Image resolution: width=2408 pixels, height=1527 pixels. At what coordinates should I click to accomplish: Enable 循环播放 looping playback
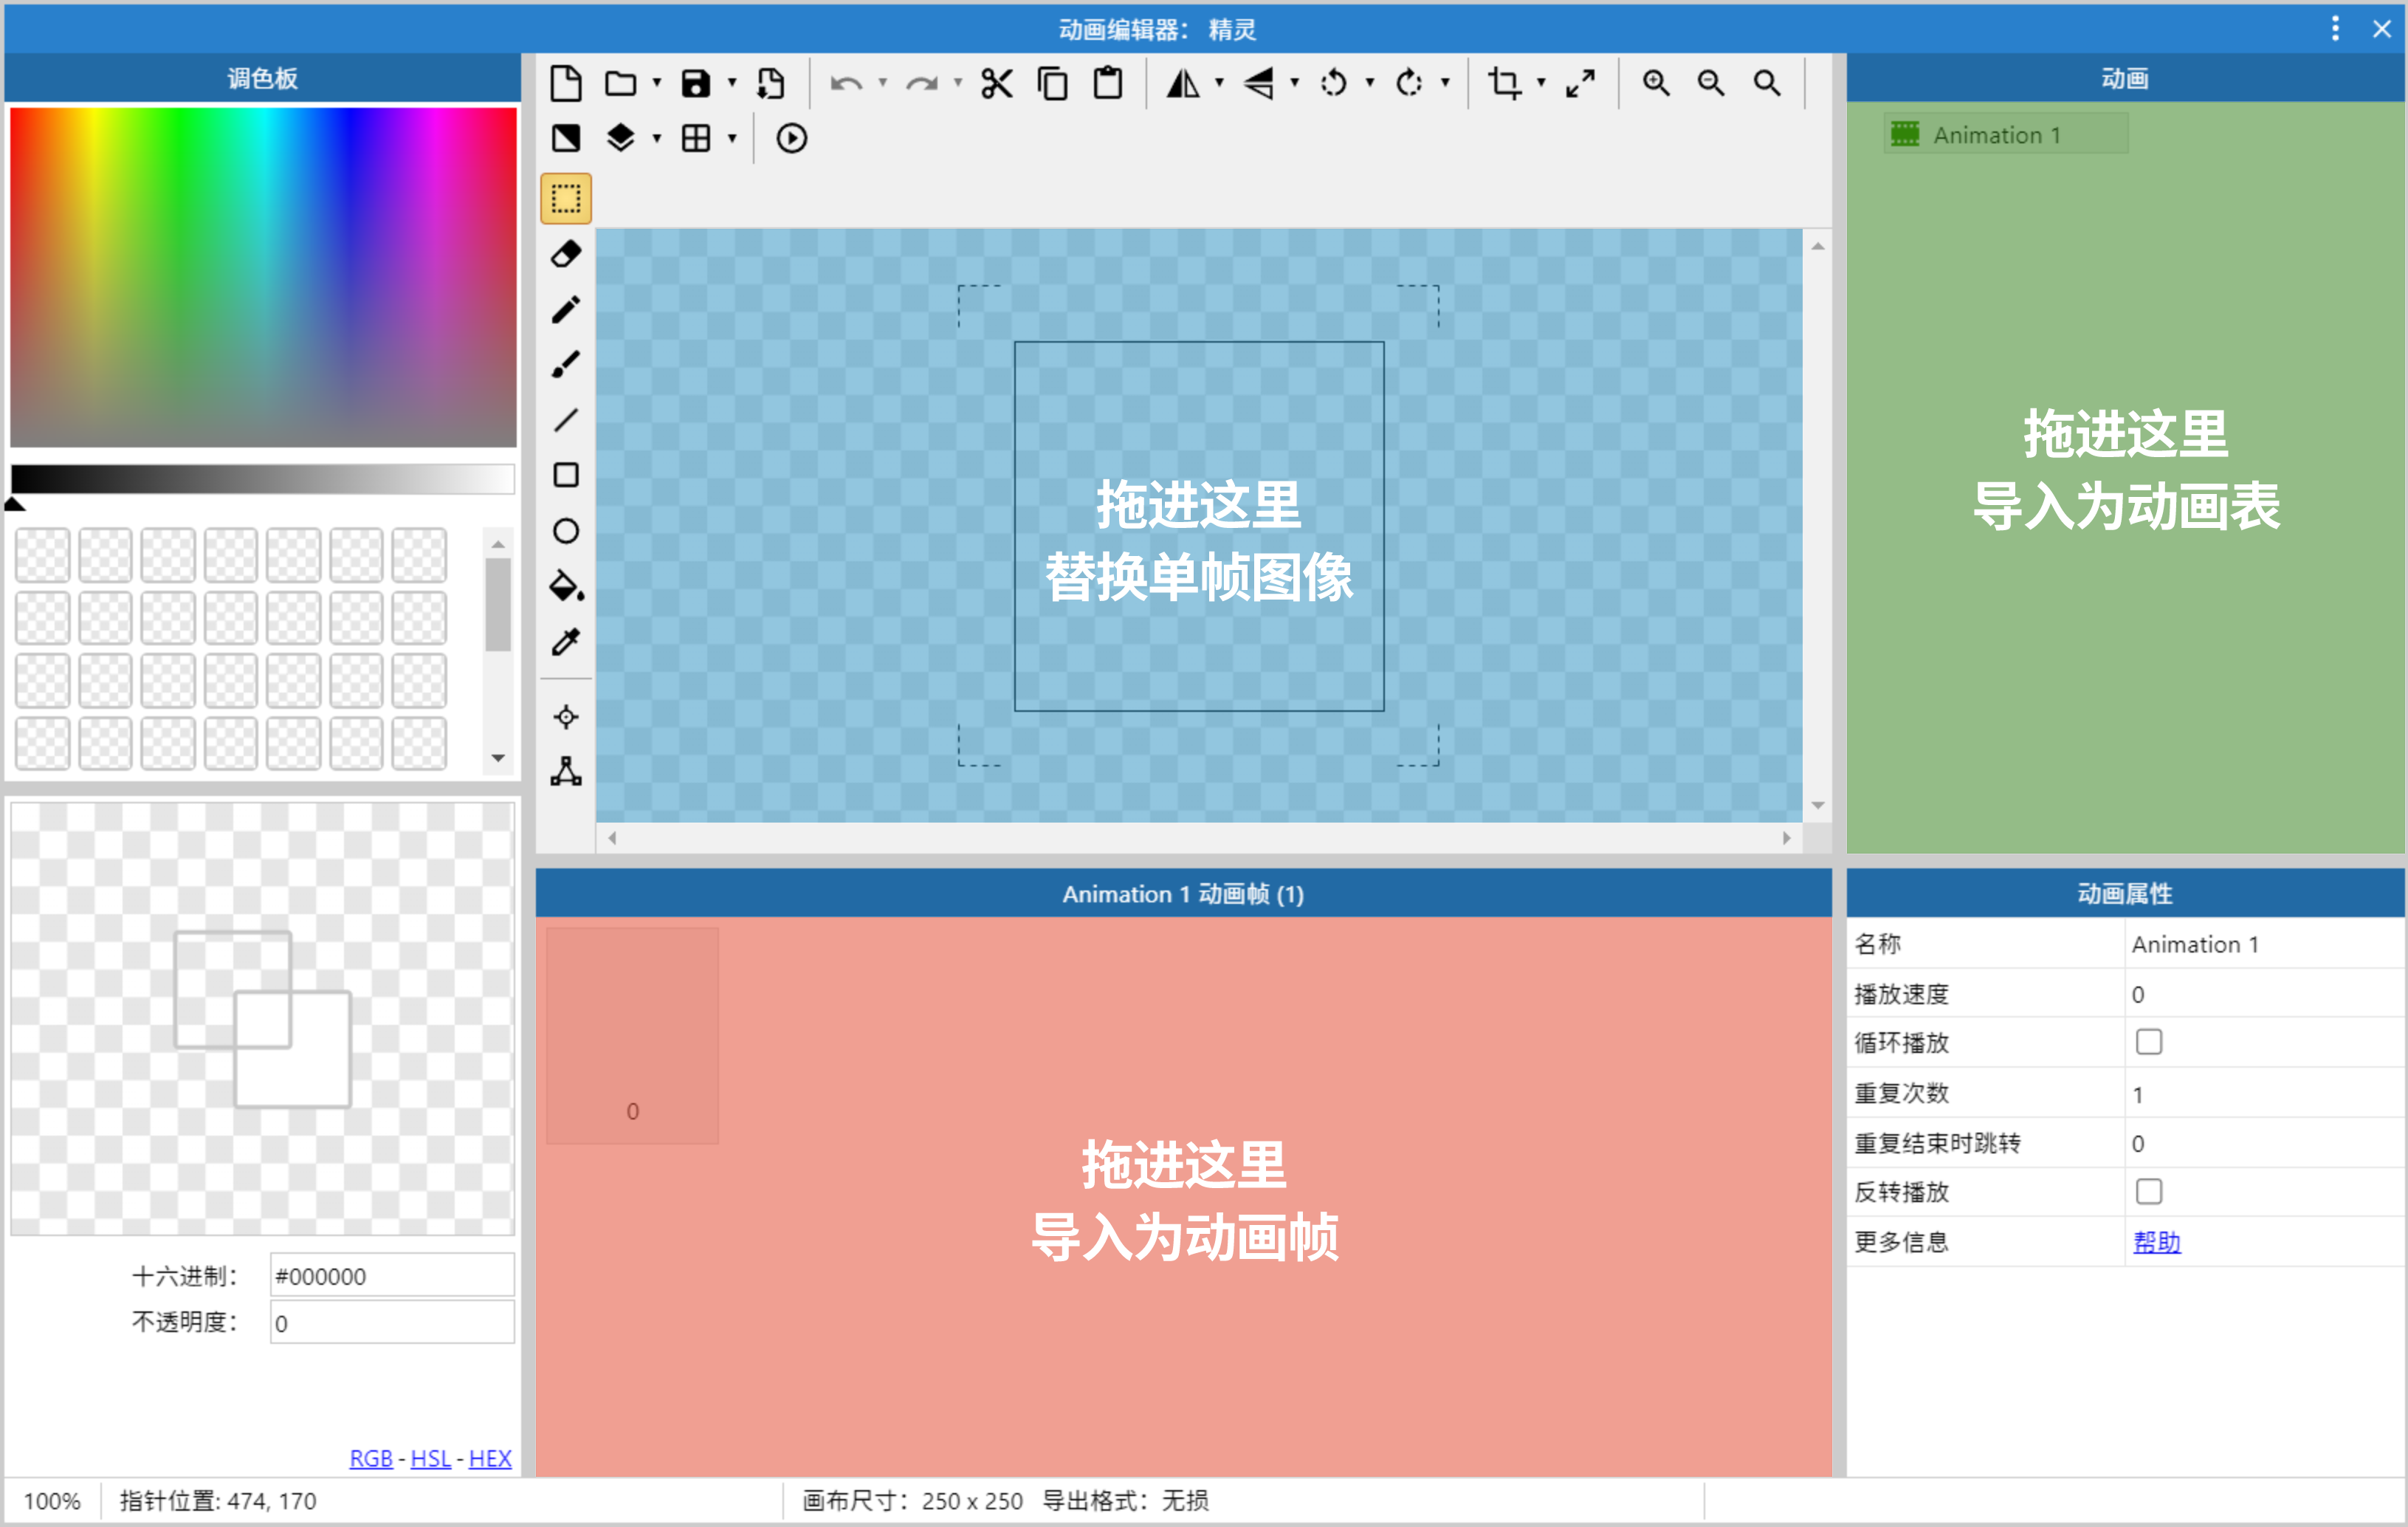pyautogui.click(x=2148, y=1042)
